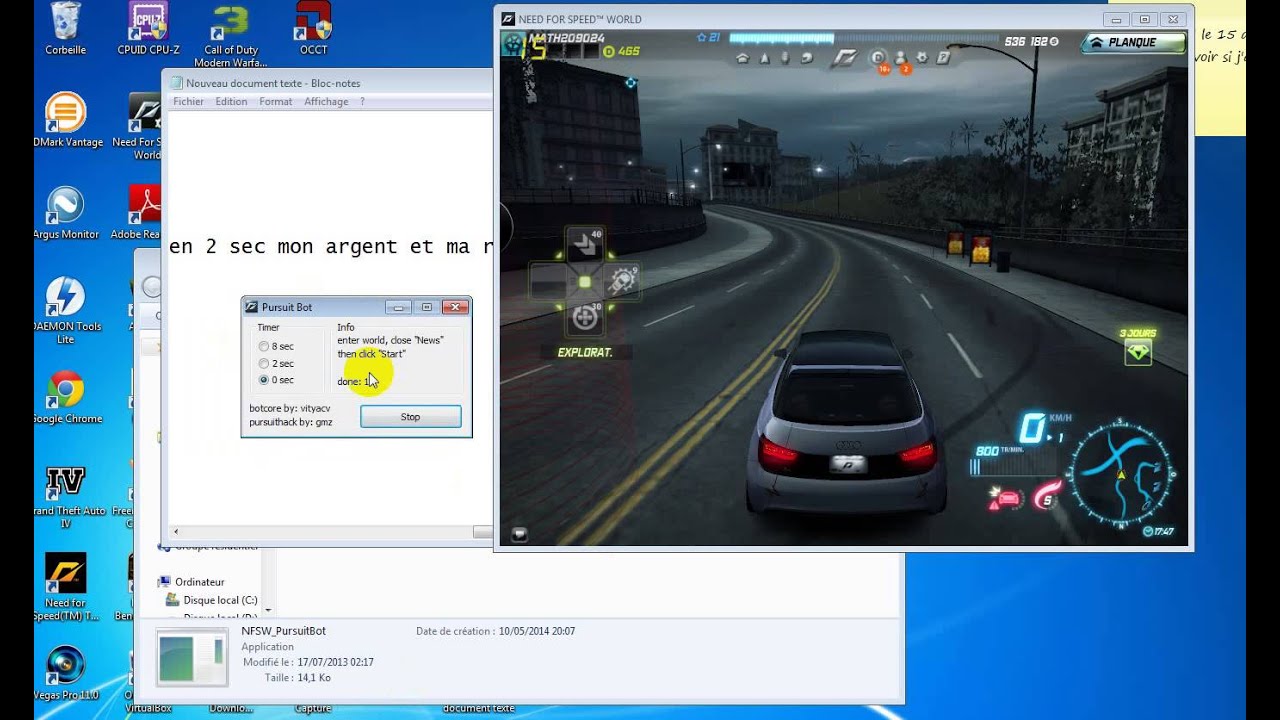1280x720 pixels.
Task: Open the Need for Speed(TM) shortcut at bottom left
Action: pyautogui.click(x=66, y=587)
